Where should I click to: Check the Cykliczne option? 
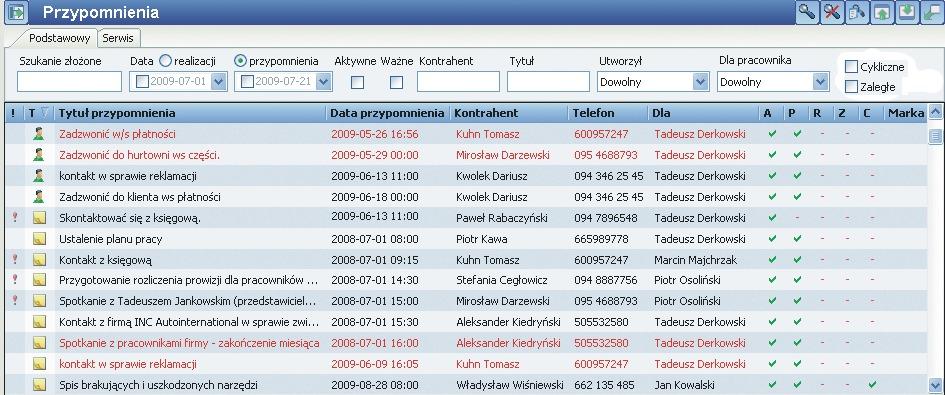click(851, 66)
